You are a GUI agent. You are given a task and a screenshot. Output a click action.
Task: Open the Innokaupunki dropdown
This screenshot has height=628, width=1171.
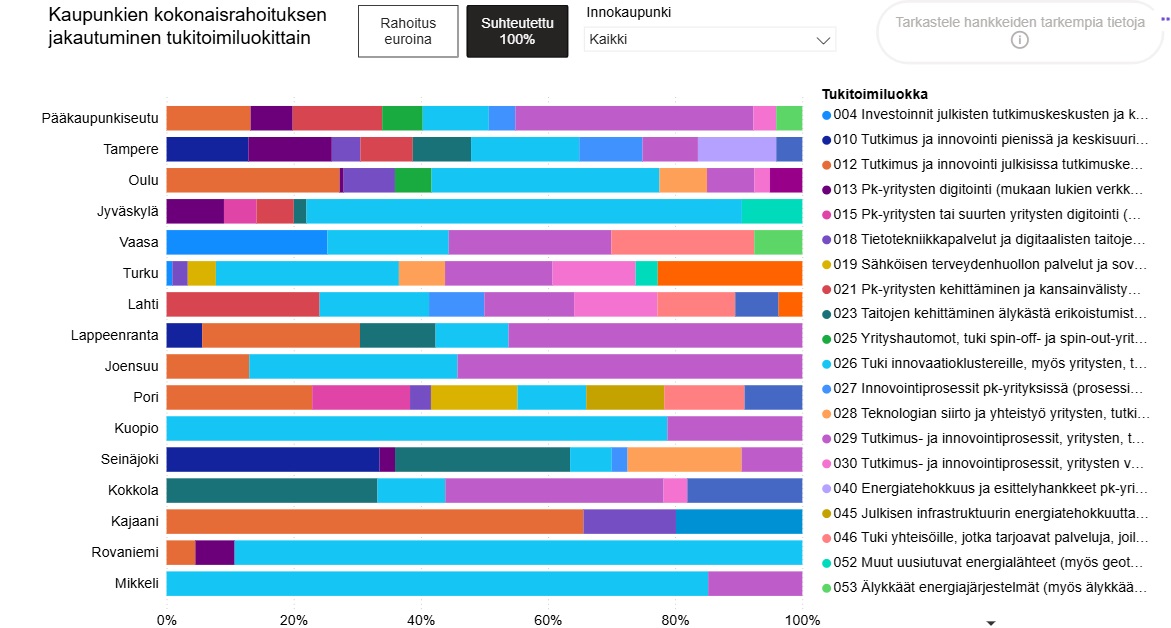(709, 40)
